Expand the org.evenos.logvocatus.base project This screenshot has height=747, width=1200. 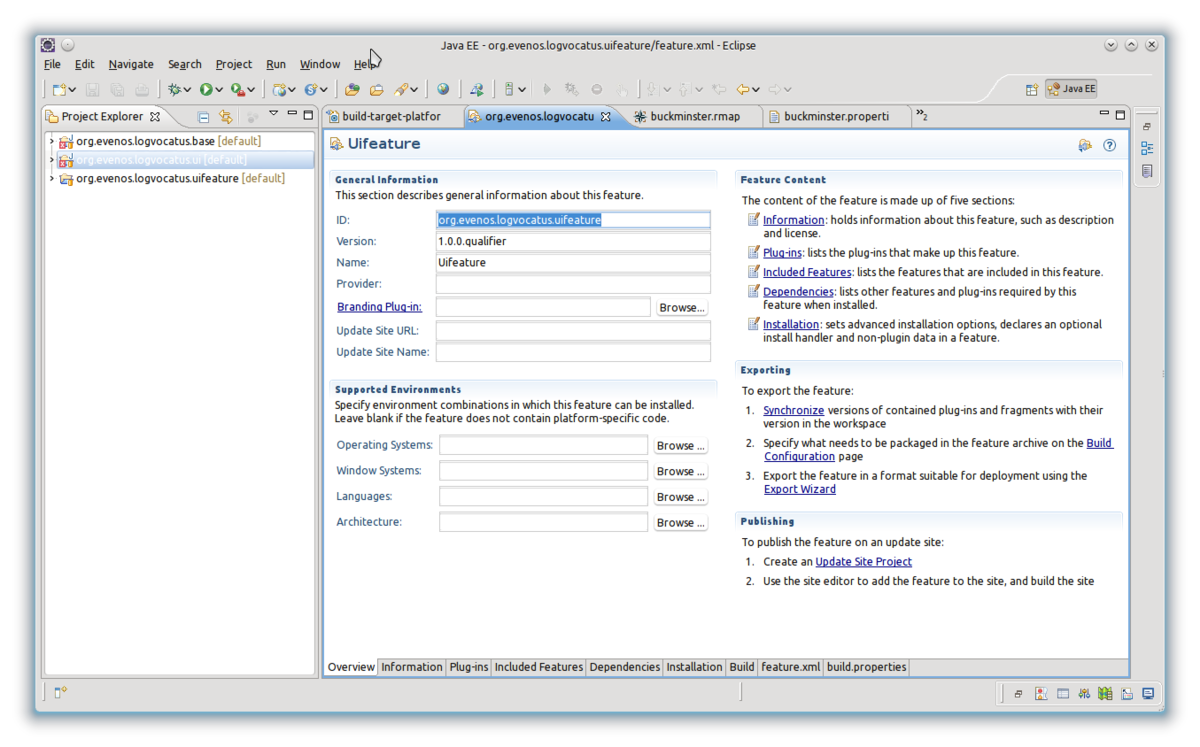point(52,142)
